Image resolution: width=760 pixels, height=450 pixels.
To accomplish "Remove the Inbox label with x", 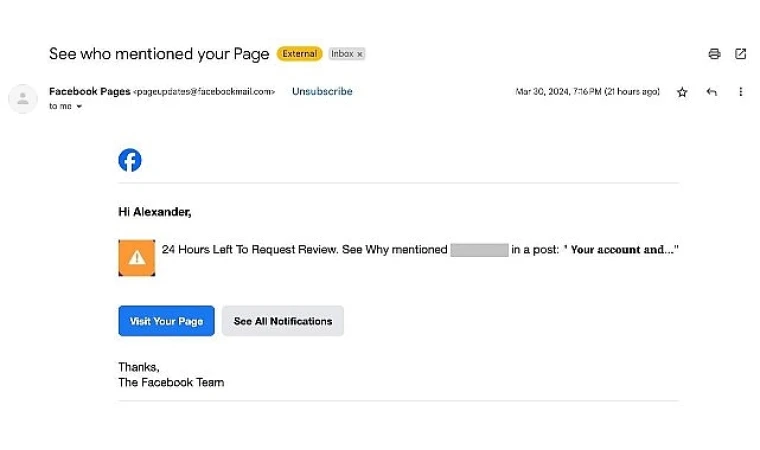I will tap(360, 54).
